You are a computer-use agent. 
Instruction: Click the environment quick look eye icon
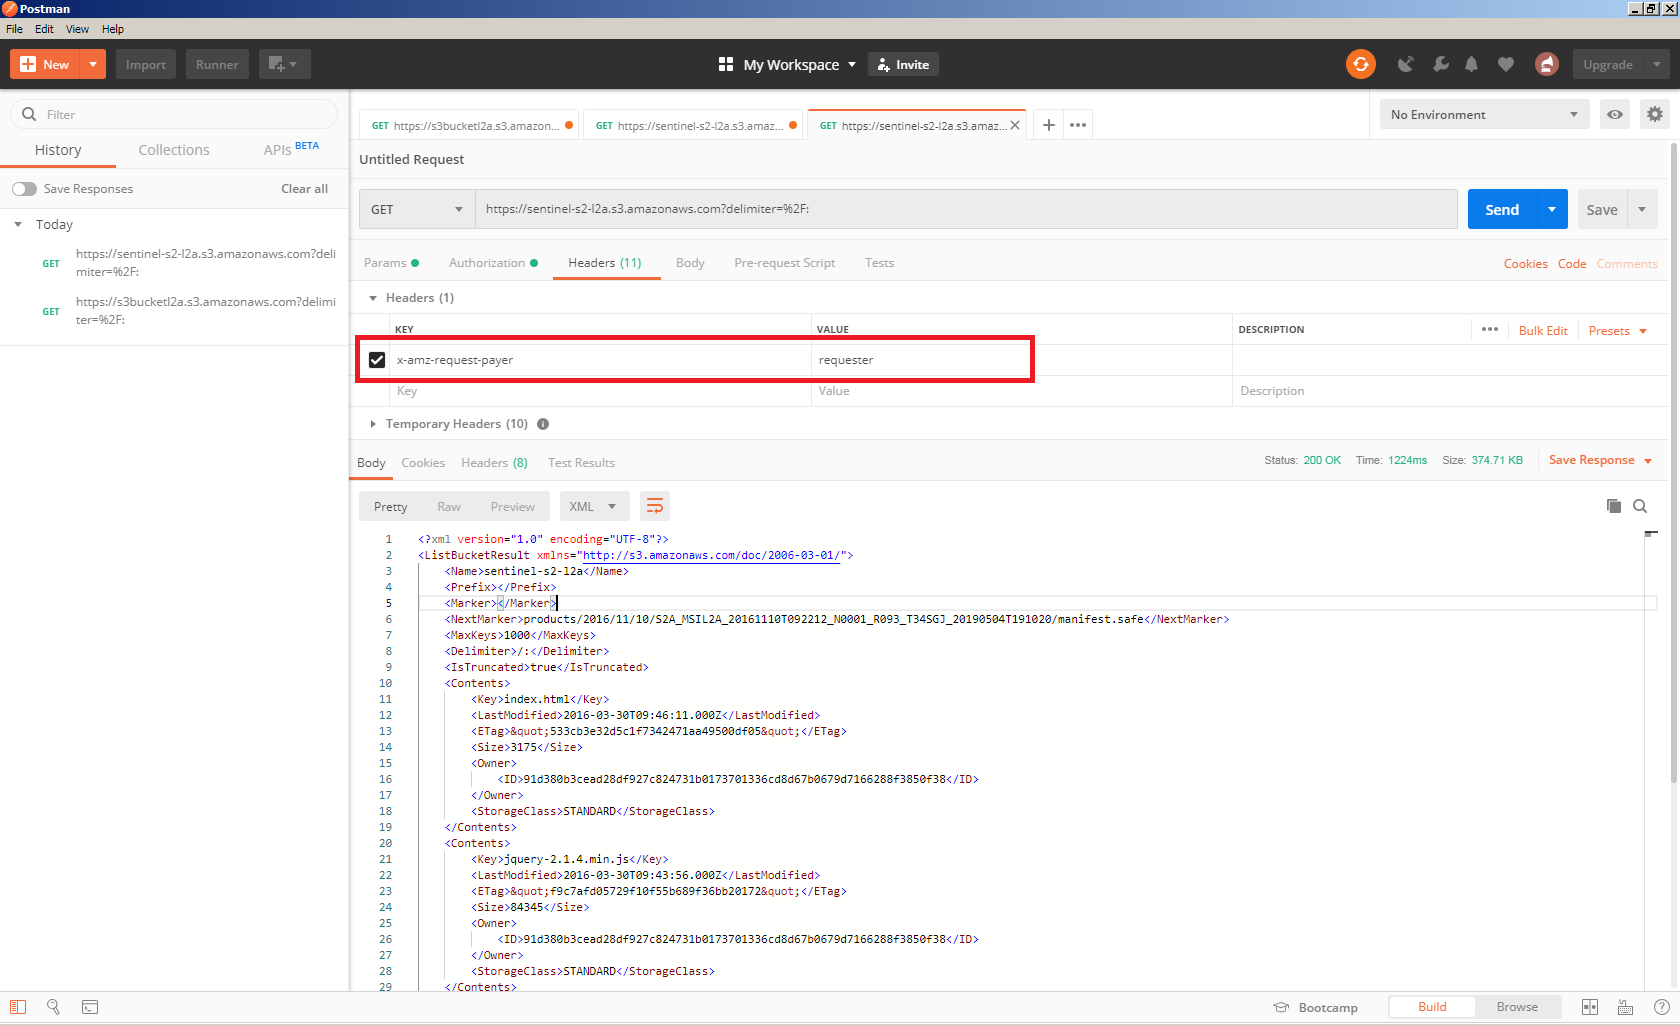point(1614,114)
